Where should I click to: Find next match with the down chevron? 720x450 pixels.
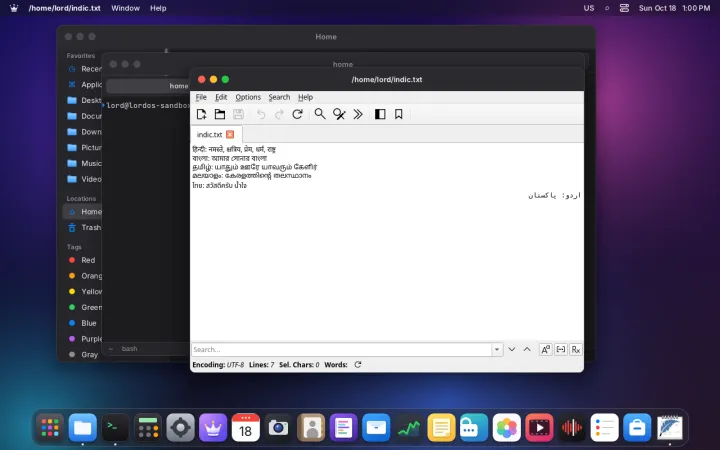[512, 349]
